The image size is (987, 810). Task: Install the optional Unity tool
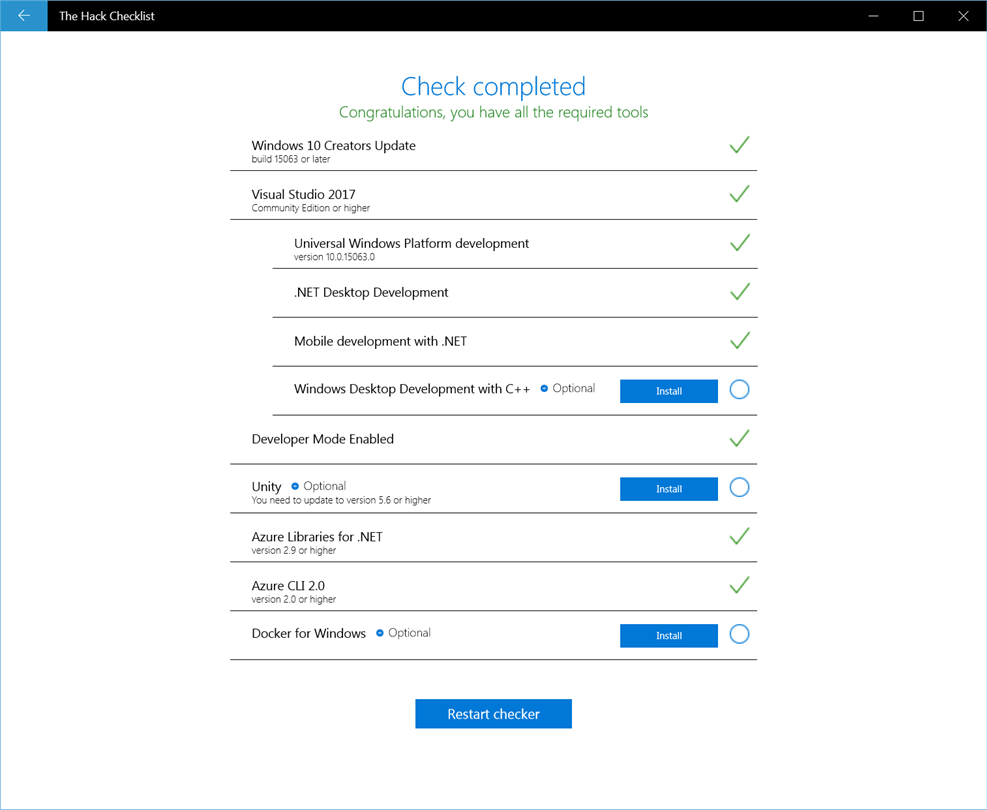[x=668, y=489]
